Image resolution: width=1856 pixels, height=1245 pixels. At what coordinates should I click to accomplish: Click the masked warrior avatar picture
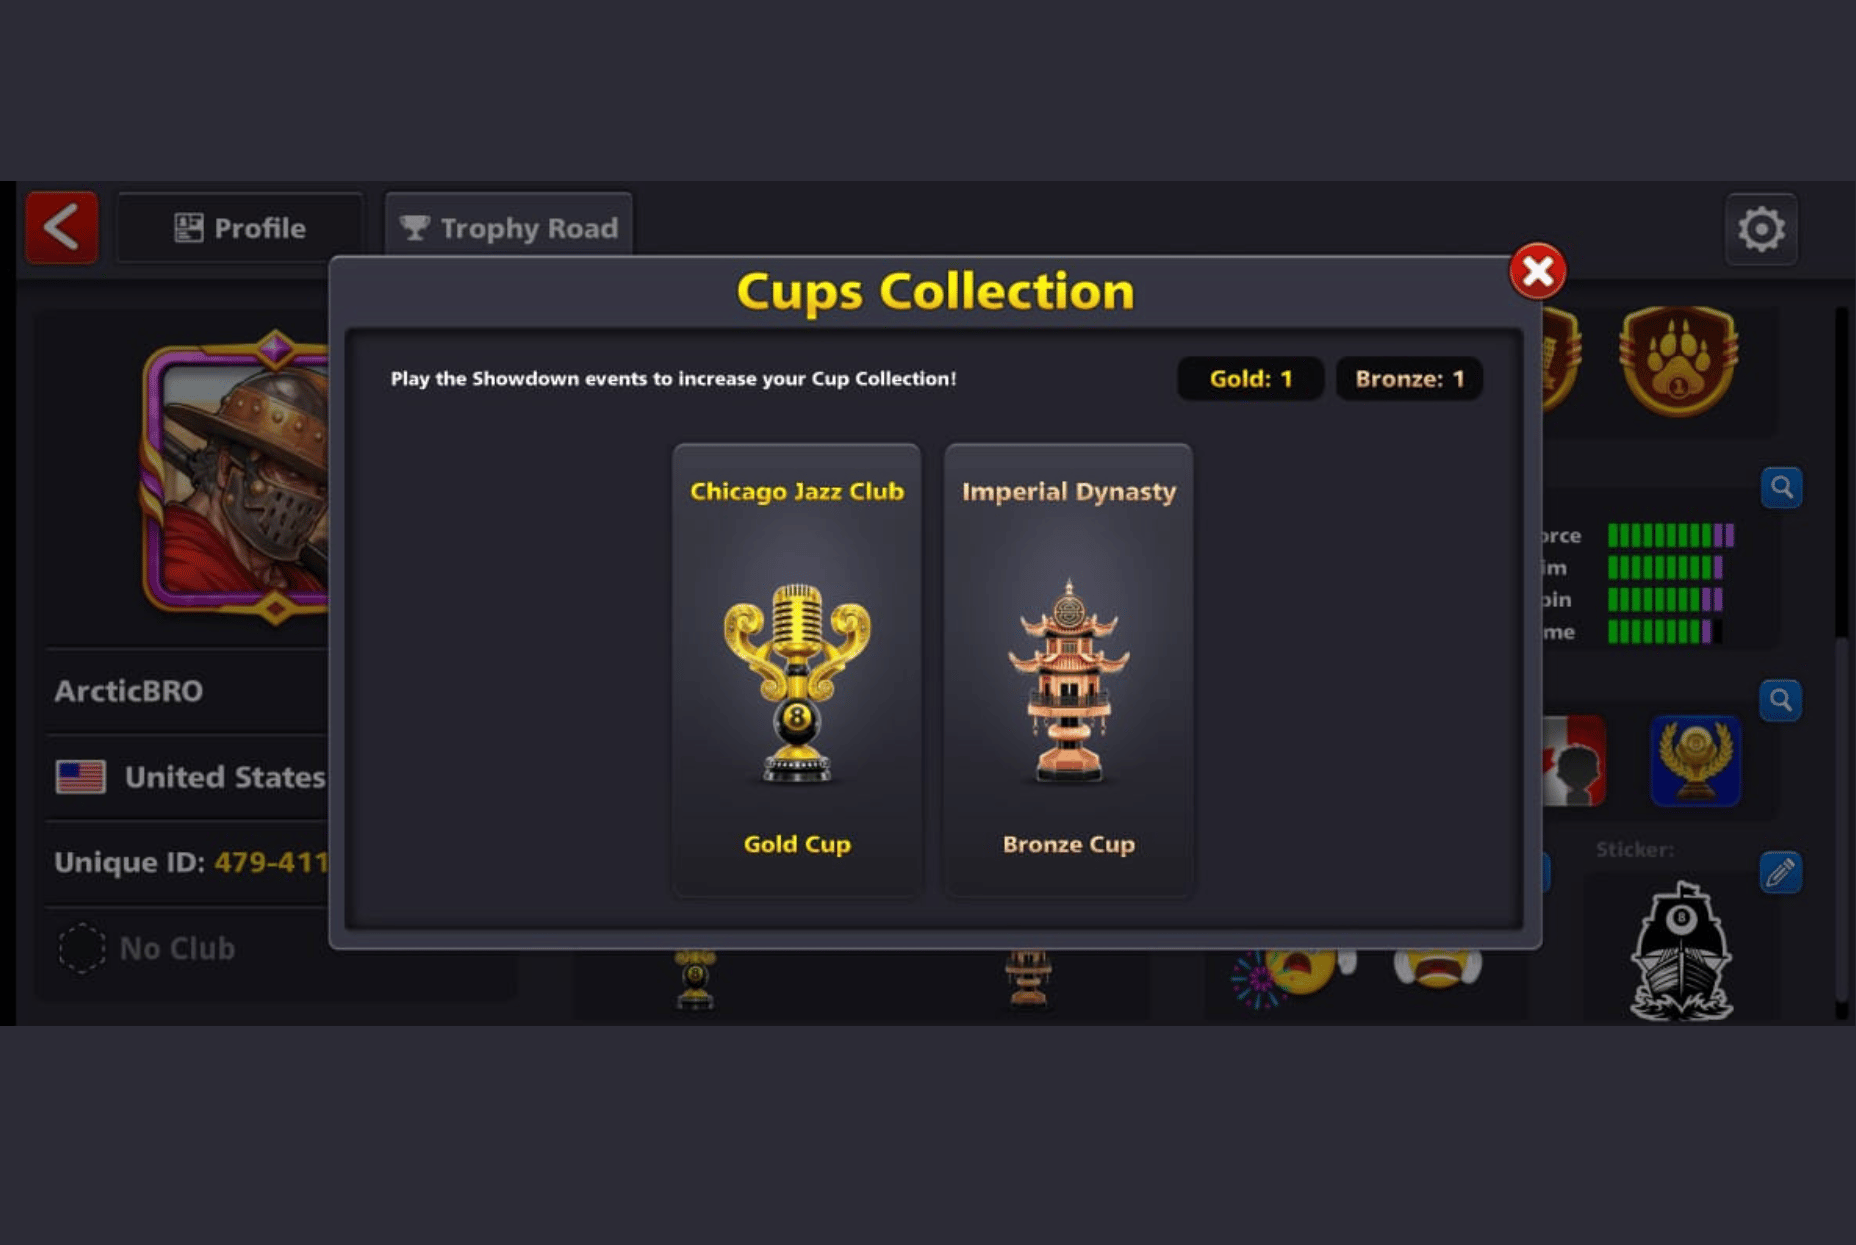coord(238,478)
